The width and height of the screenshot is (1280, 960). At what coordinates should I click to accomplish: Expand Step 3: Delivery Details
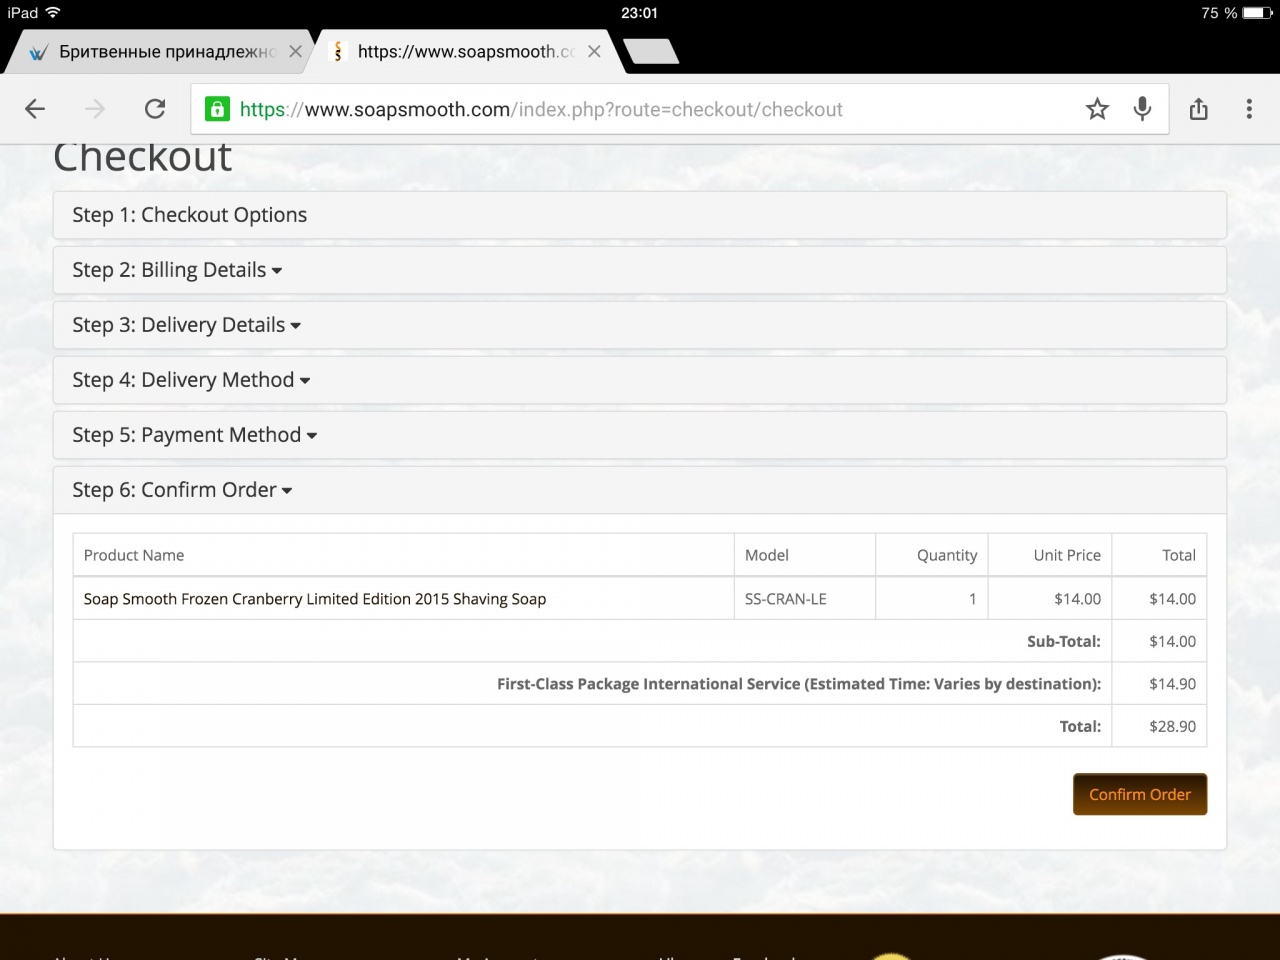186,325
